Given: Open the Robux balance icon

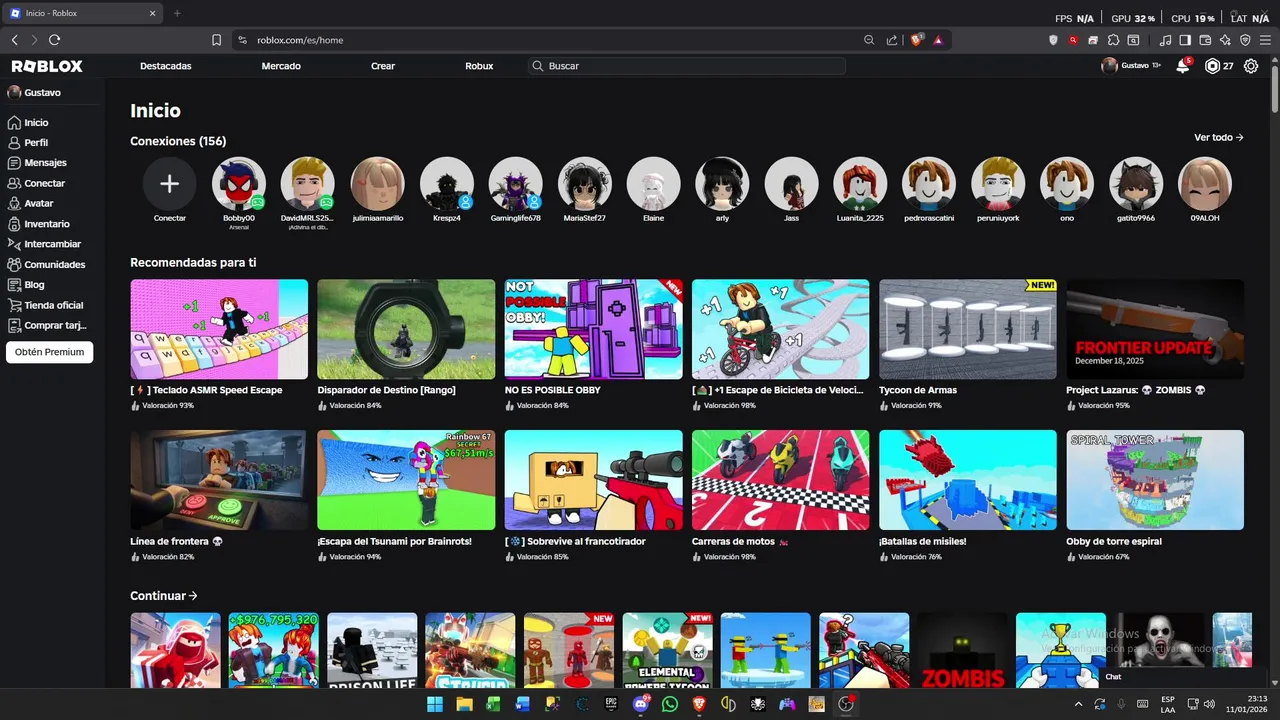Looking at the screenshot, I should coord(1212,66).
